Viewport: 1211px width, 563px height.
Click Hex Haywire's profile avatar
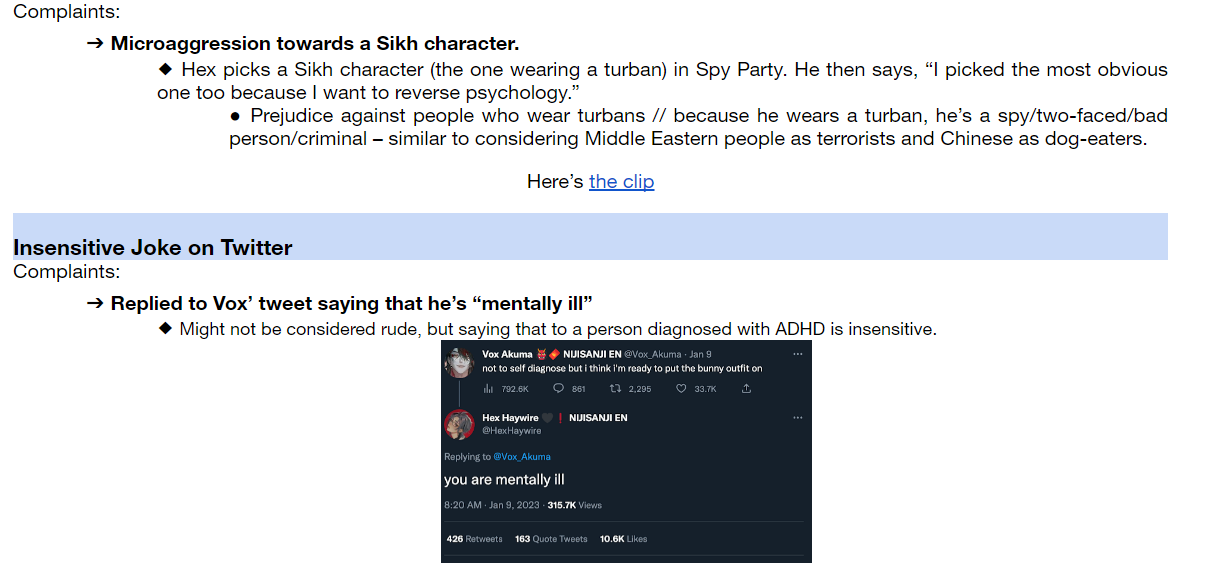[459, 424]
